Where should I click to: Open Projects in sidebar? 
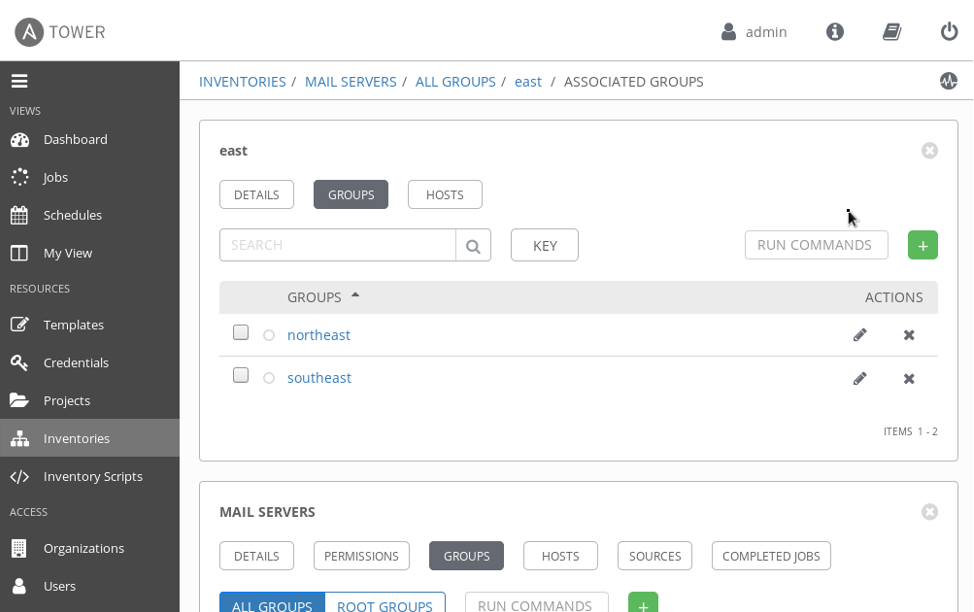[x=89, y=401]
